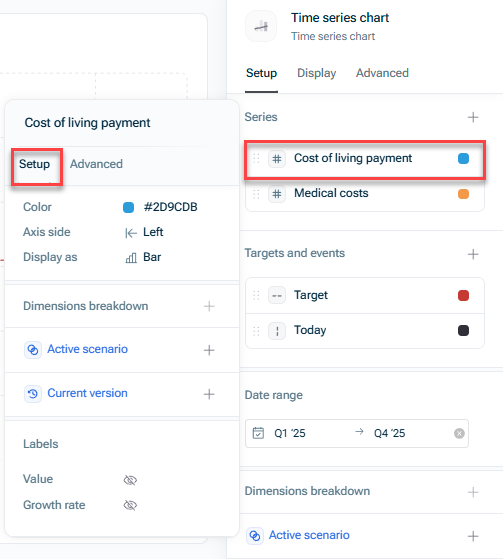
Task: Click Active scenario icon in right panel
Action: coord(255,535)
